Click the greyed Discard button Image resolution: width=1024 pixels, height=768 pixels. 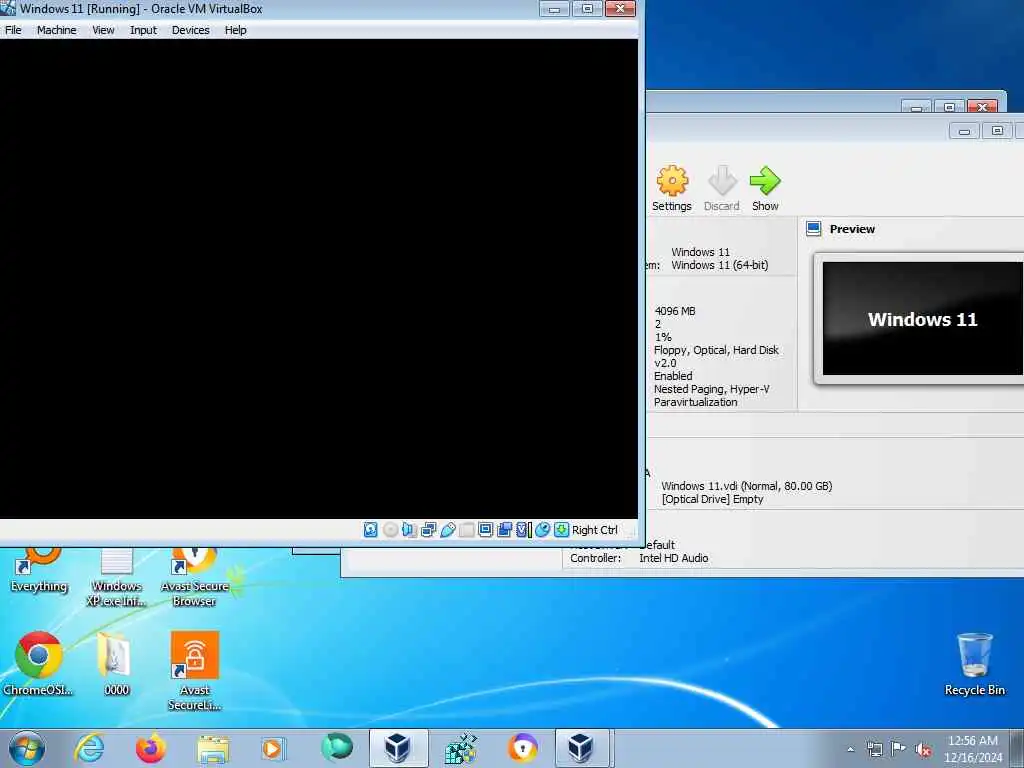coord(722,189)
